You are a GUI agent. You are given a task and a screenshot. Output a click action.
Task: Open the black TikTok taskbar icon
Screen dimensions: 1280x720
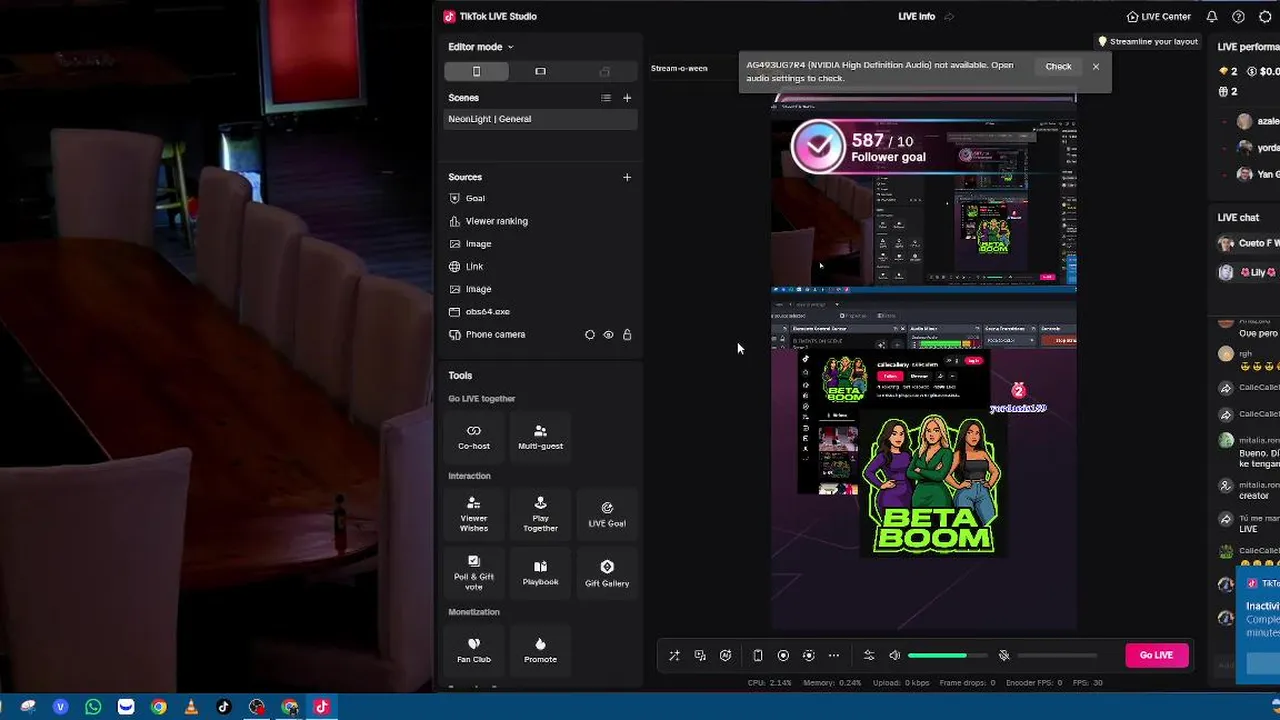[224, 707]
